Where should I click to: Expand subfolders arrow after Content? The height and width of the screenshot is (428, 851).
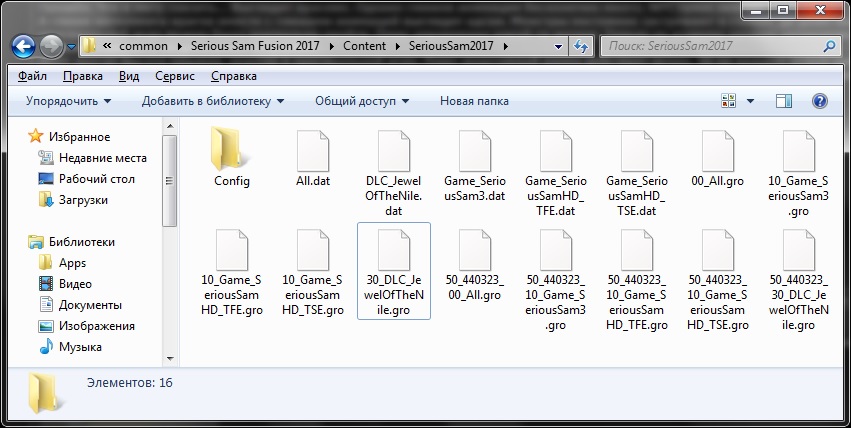tap(397, 46)
